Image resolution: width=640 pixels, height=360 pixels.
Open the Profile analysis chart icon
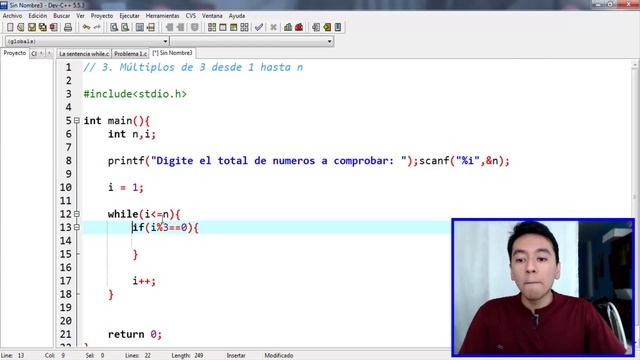tap(288, 27)
